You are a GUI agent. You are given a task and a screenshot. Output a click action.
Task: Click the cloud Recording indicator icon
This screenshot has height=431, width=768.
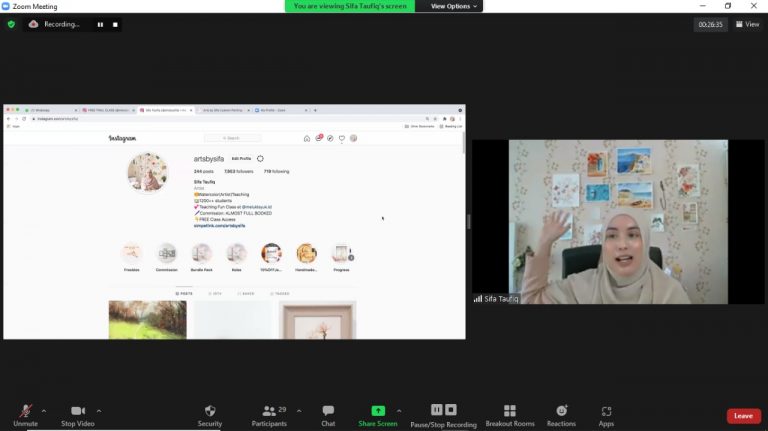point(33,24)
